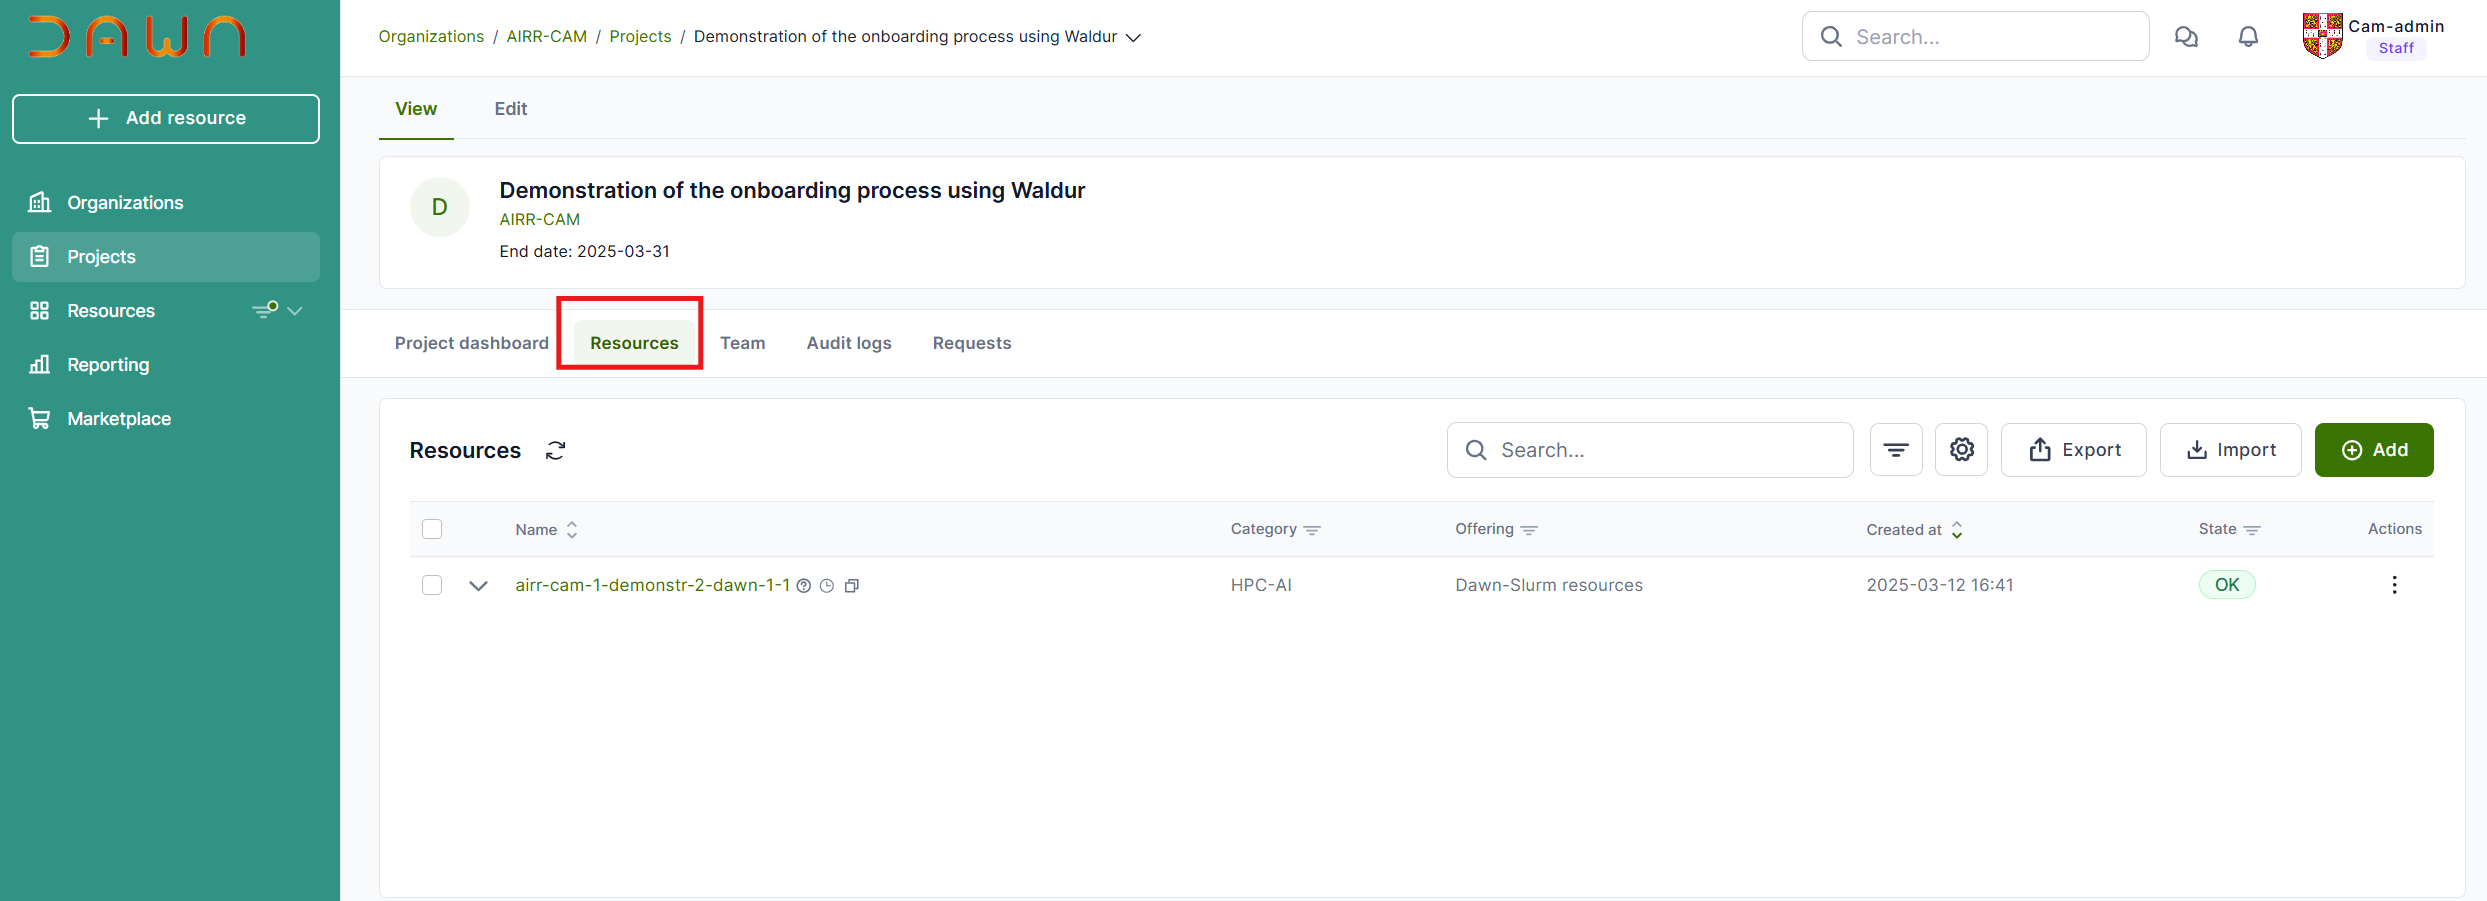This screenshot has height=901, width=2487.
Task: Open the table filter icon button
Action: [1895, 450]
